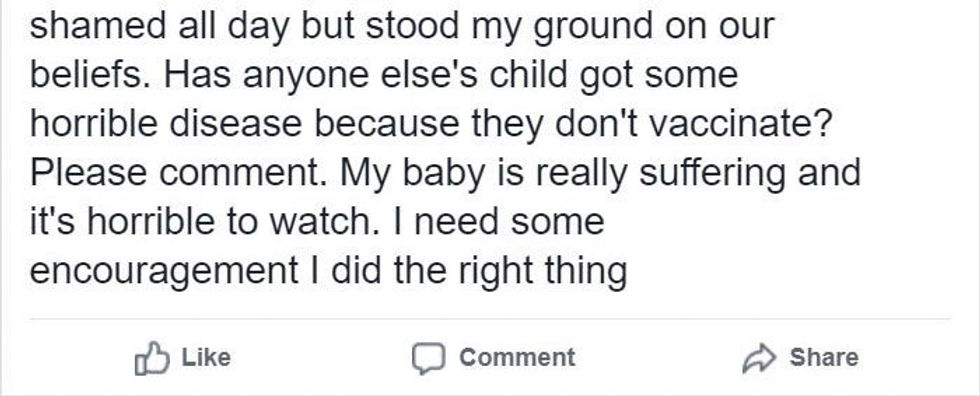The image size is (980, 396).
Task: Click the word "suffering" in the post
Action: (712, 174)
